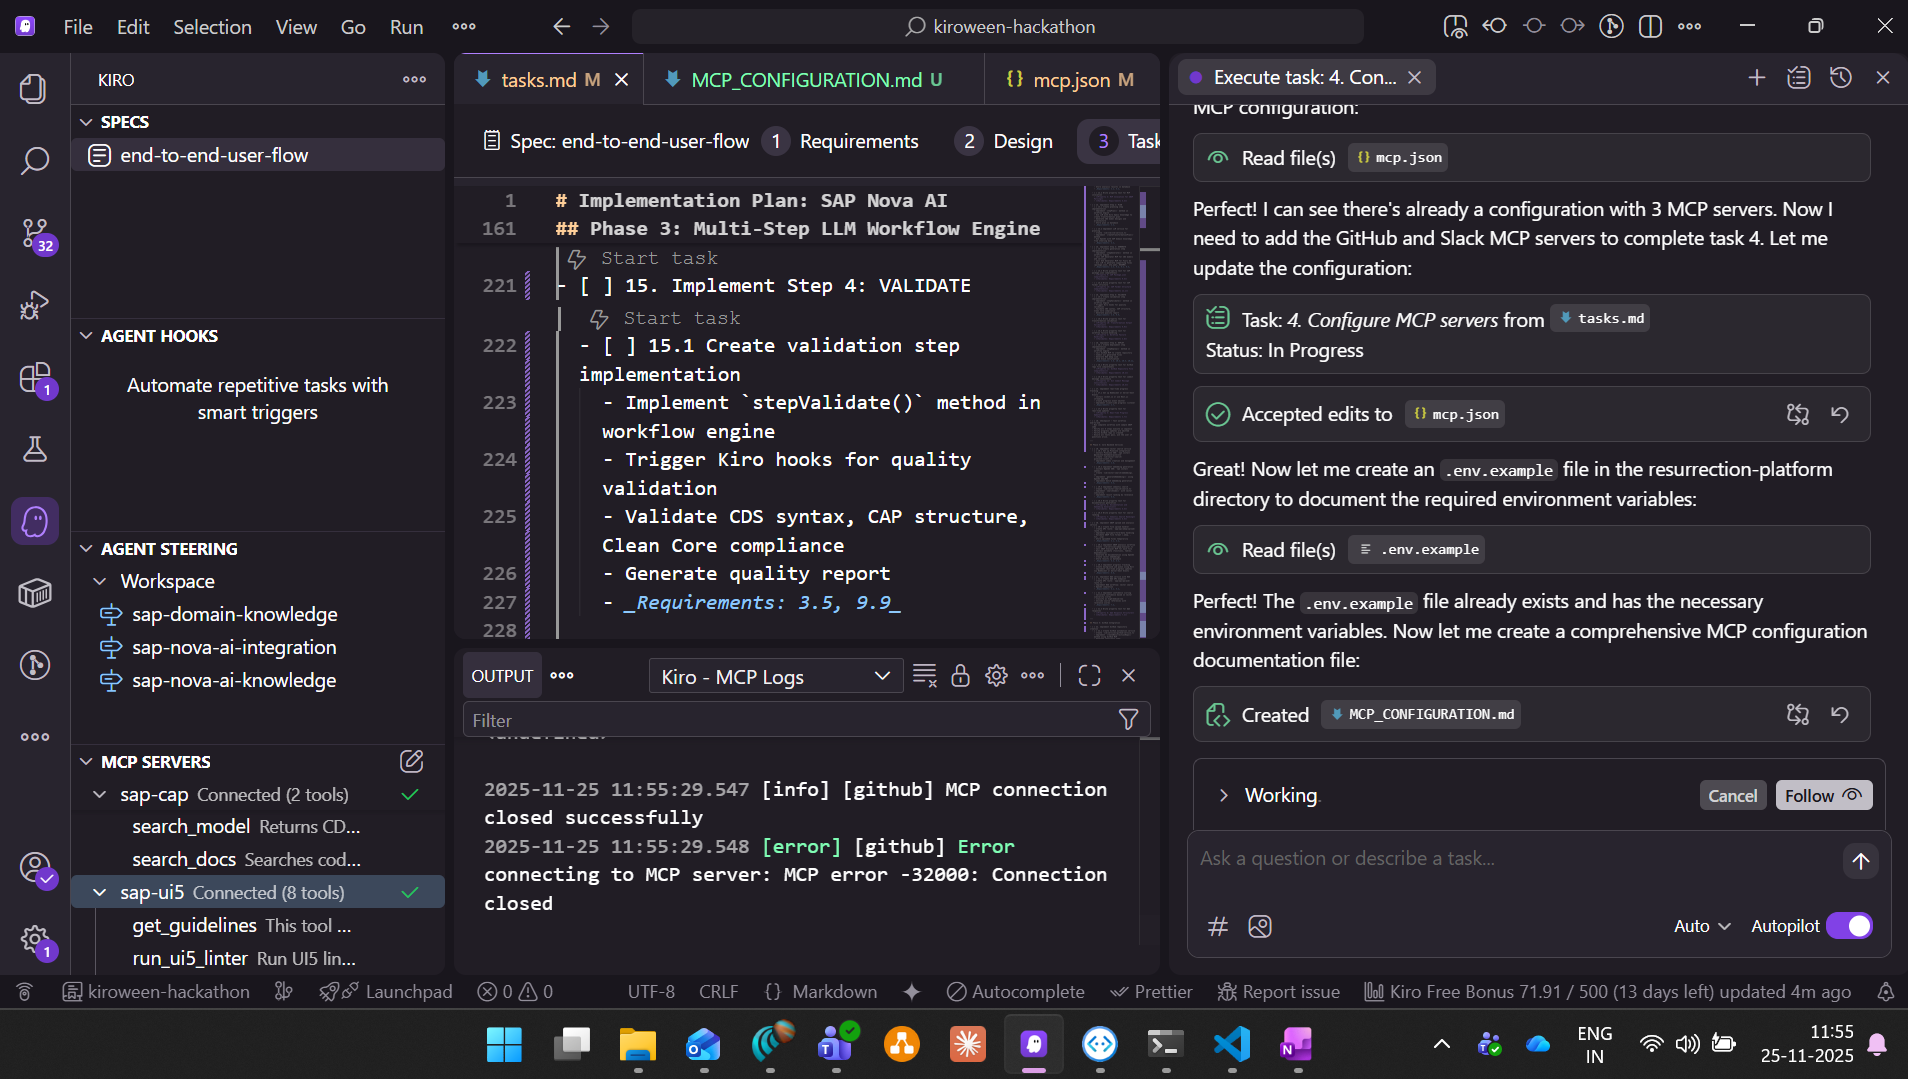Image resolution: width=1908 pixels, height=1079 pixels.
Task: Open the Auto model dropdown
Action: [x=1702, y=926]
